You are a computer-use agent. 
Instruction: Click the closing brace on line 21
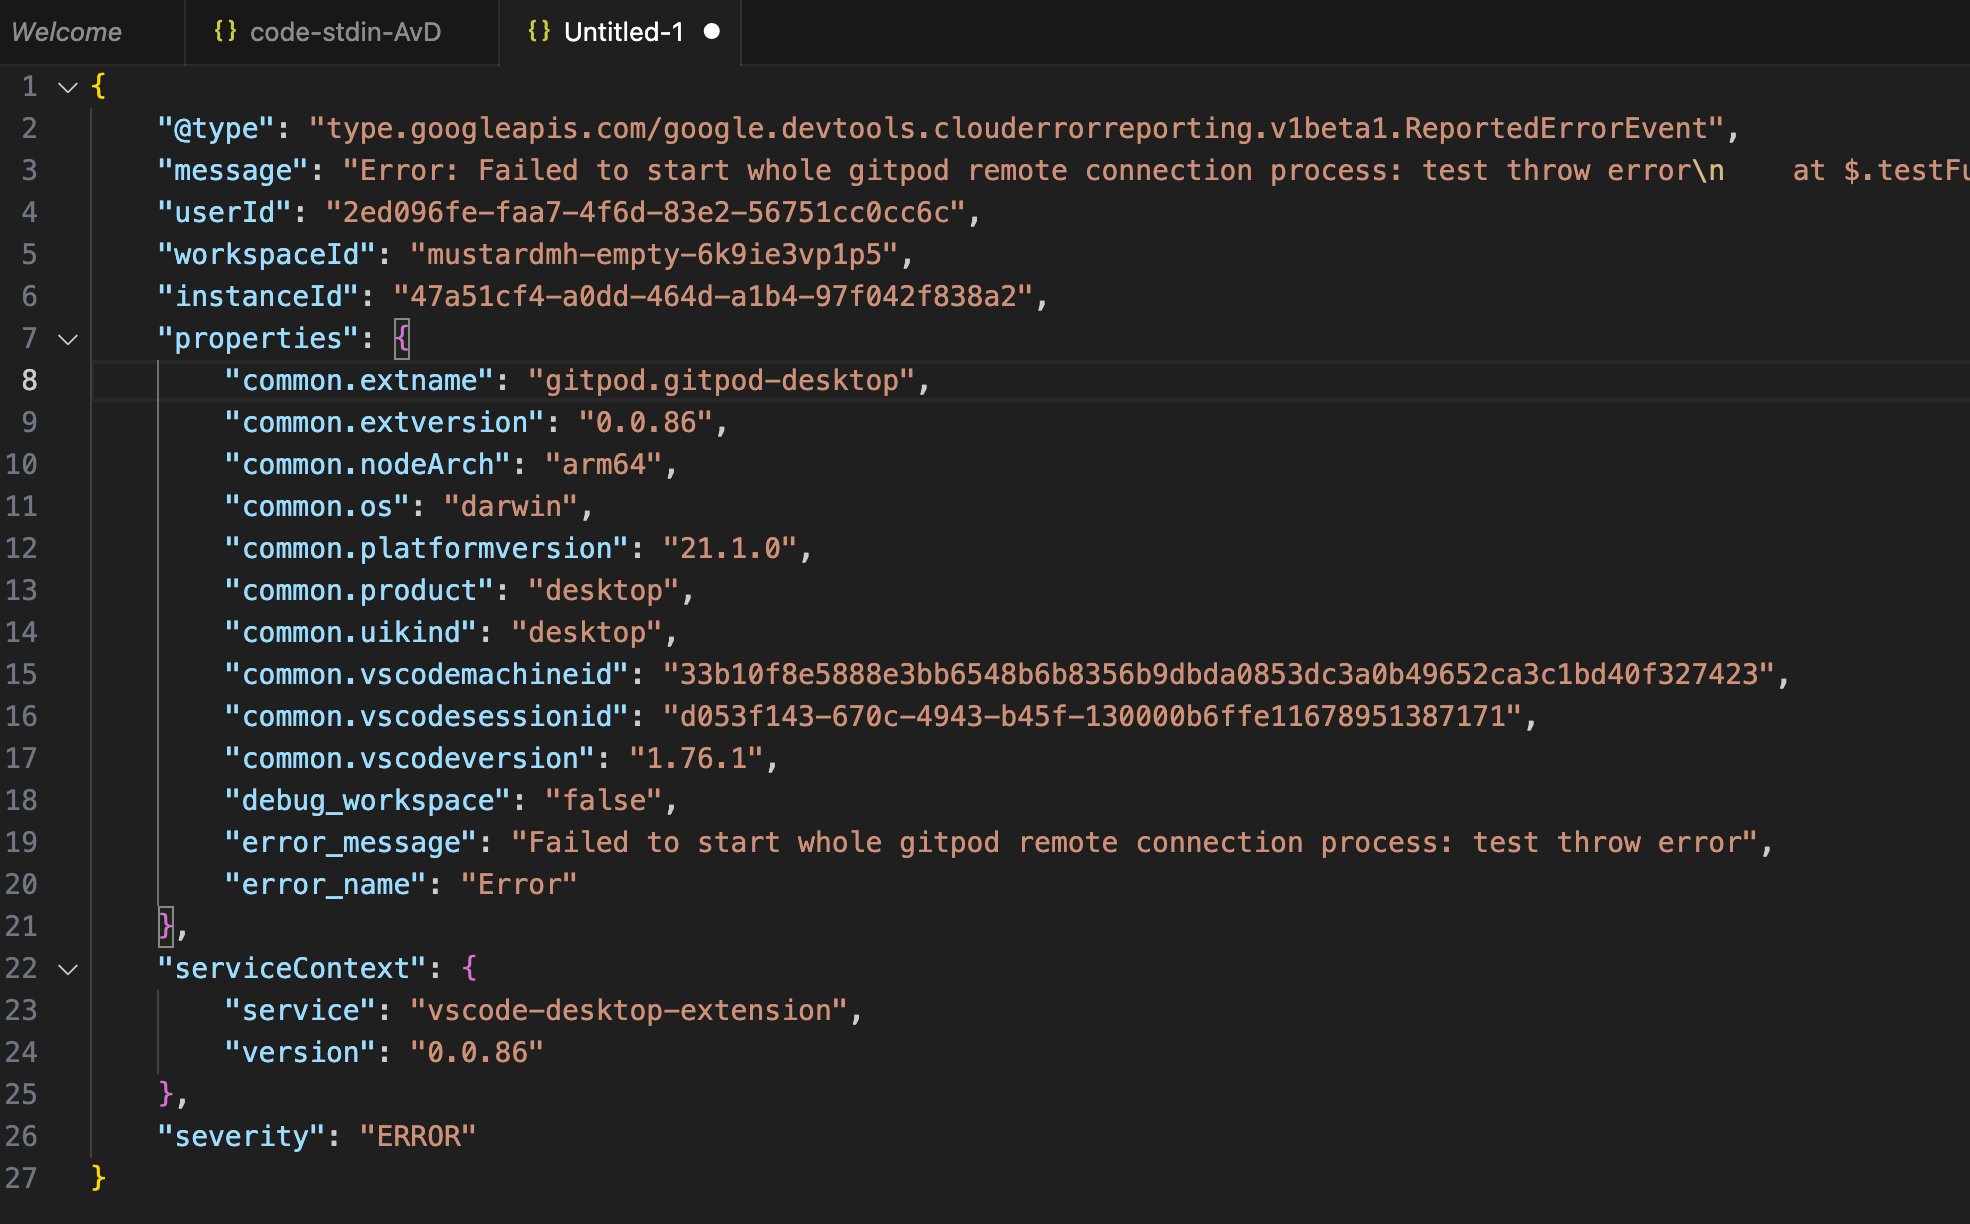click(165, 926)
